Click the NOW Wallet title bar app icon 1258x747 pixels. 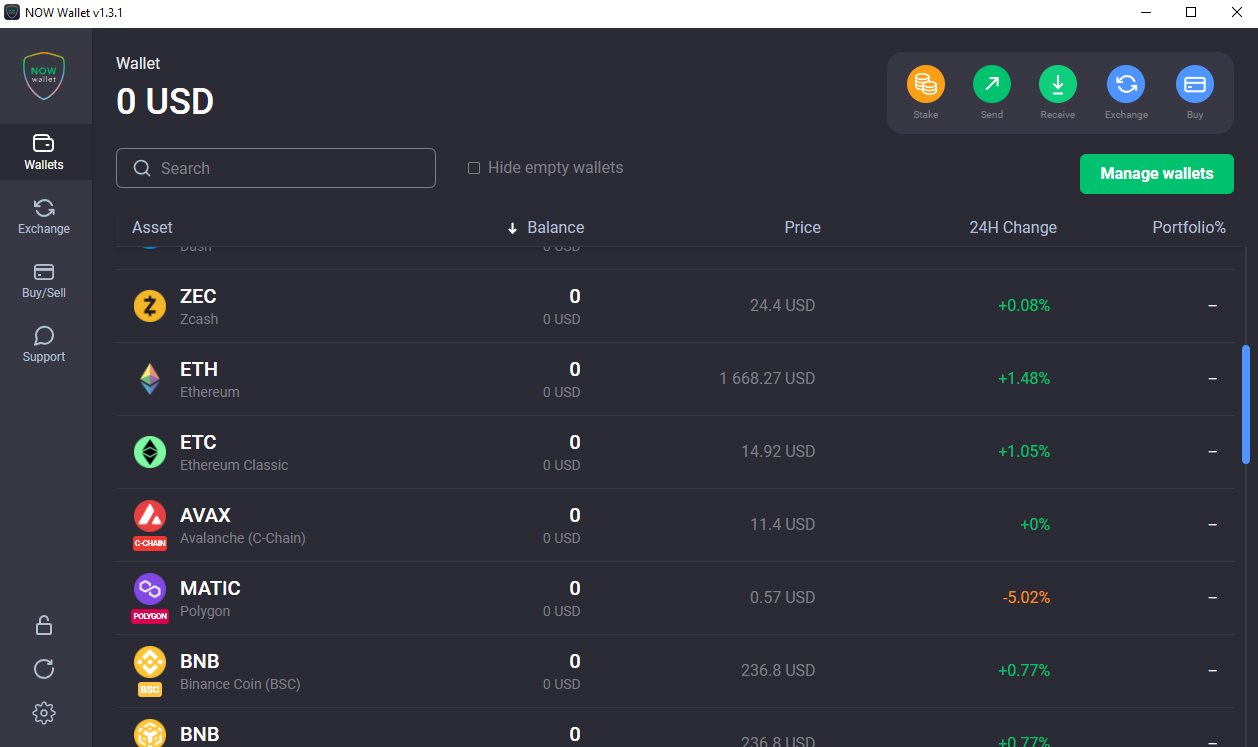click(x=12, y=12)
